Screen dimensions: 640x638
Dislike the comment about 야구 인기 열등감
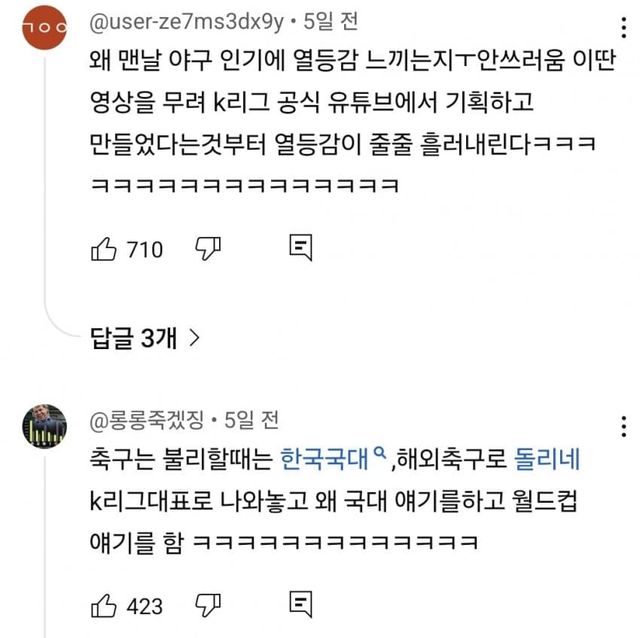click(x=207, y=248)
